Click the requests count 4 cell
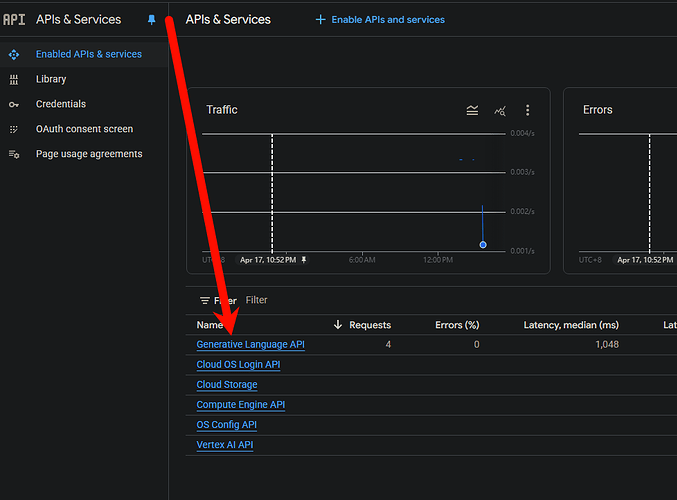The height and width of the screenshot is (500, 677). 388,345
